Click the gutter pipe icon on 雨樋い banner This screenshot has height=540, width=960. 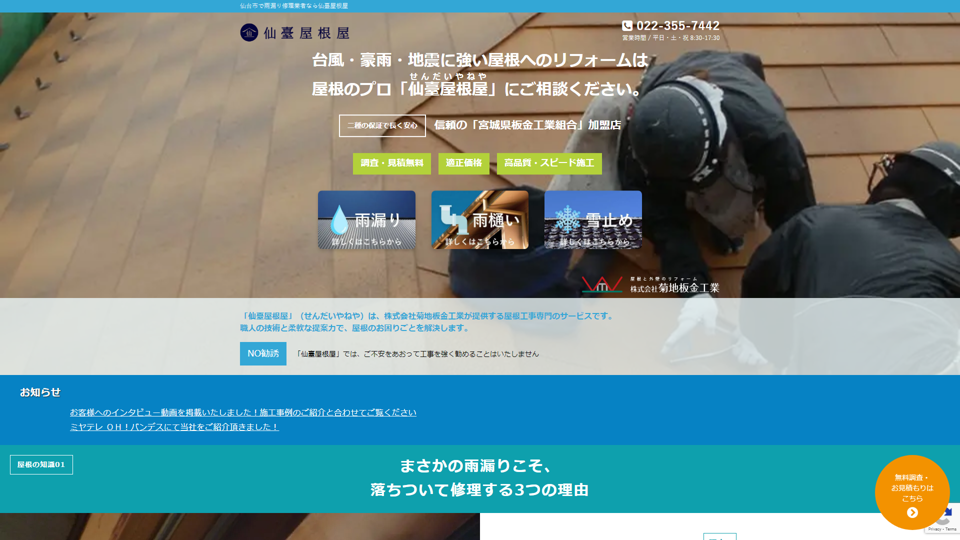tap(453, 220)
